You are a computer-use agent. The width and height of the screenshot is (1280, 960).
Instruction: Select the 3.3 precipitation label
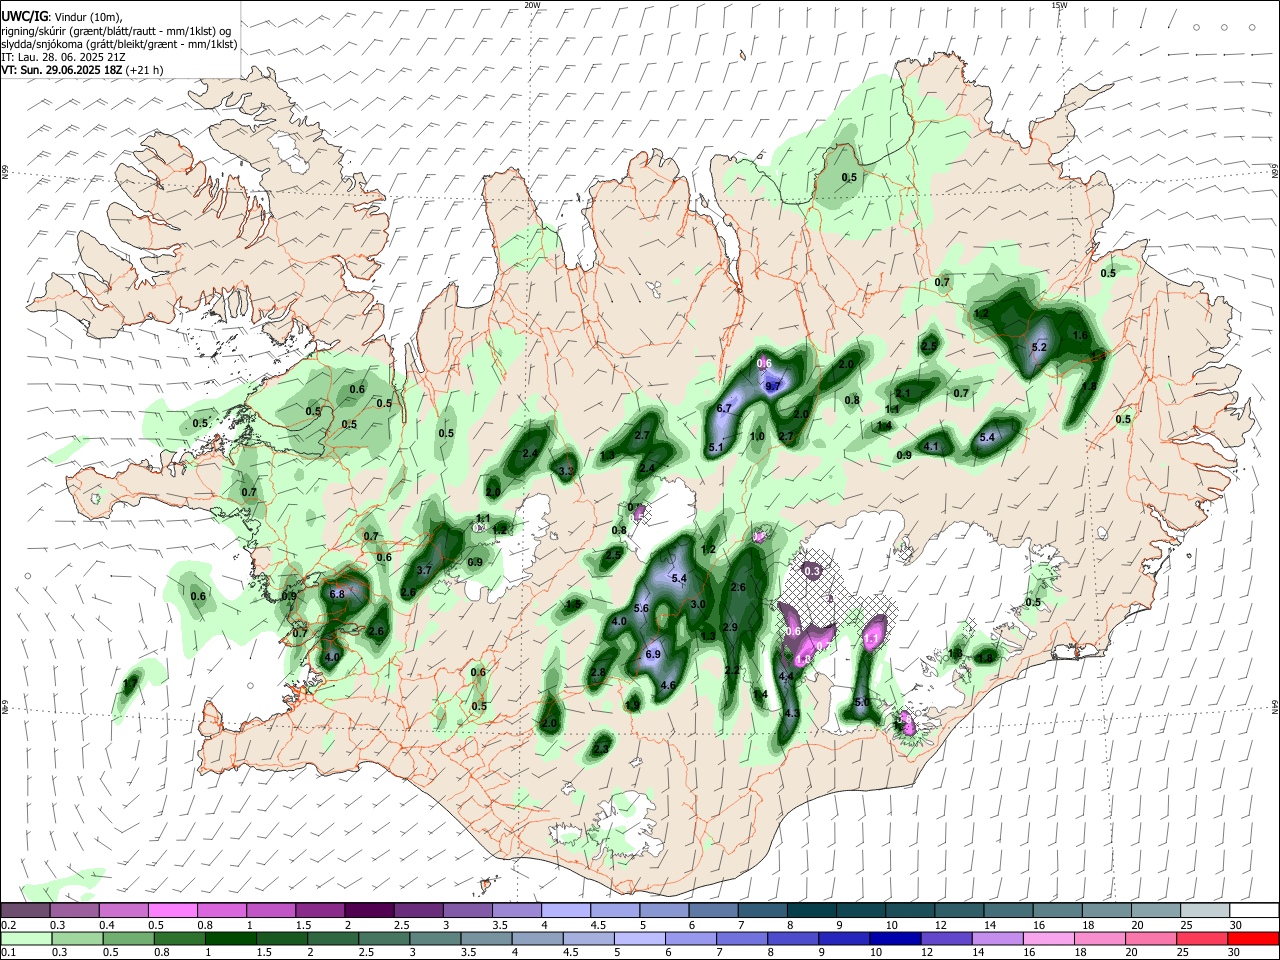pos(566,471)
